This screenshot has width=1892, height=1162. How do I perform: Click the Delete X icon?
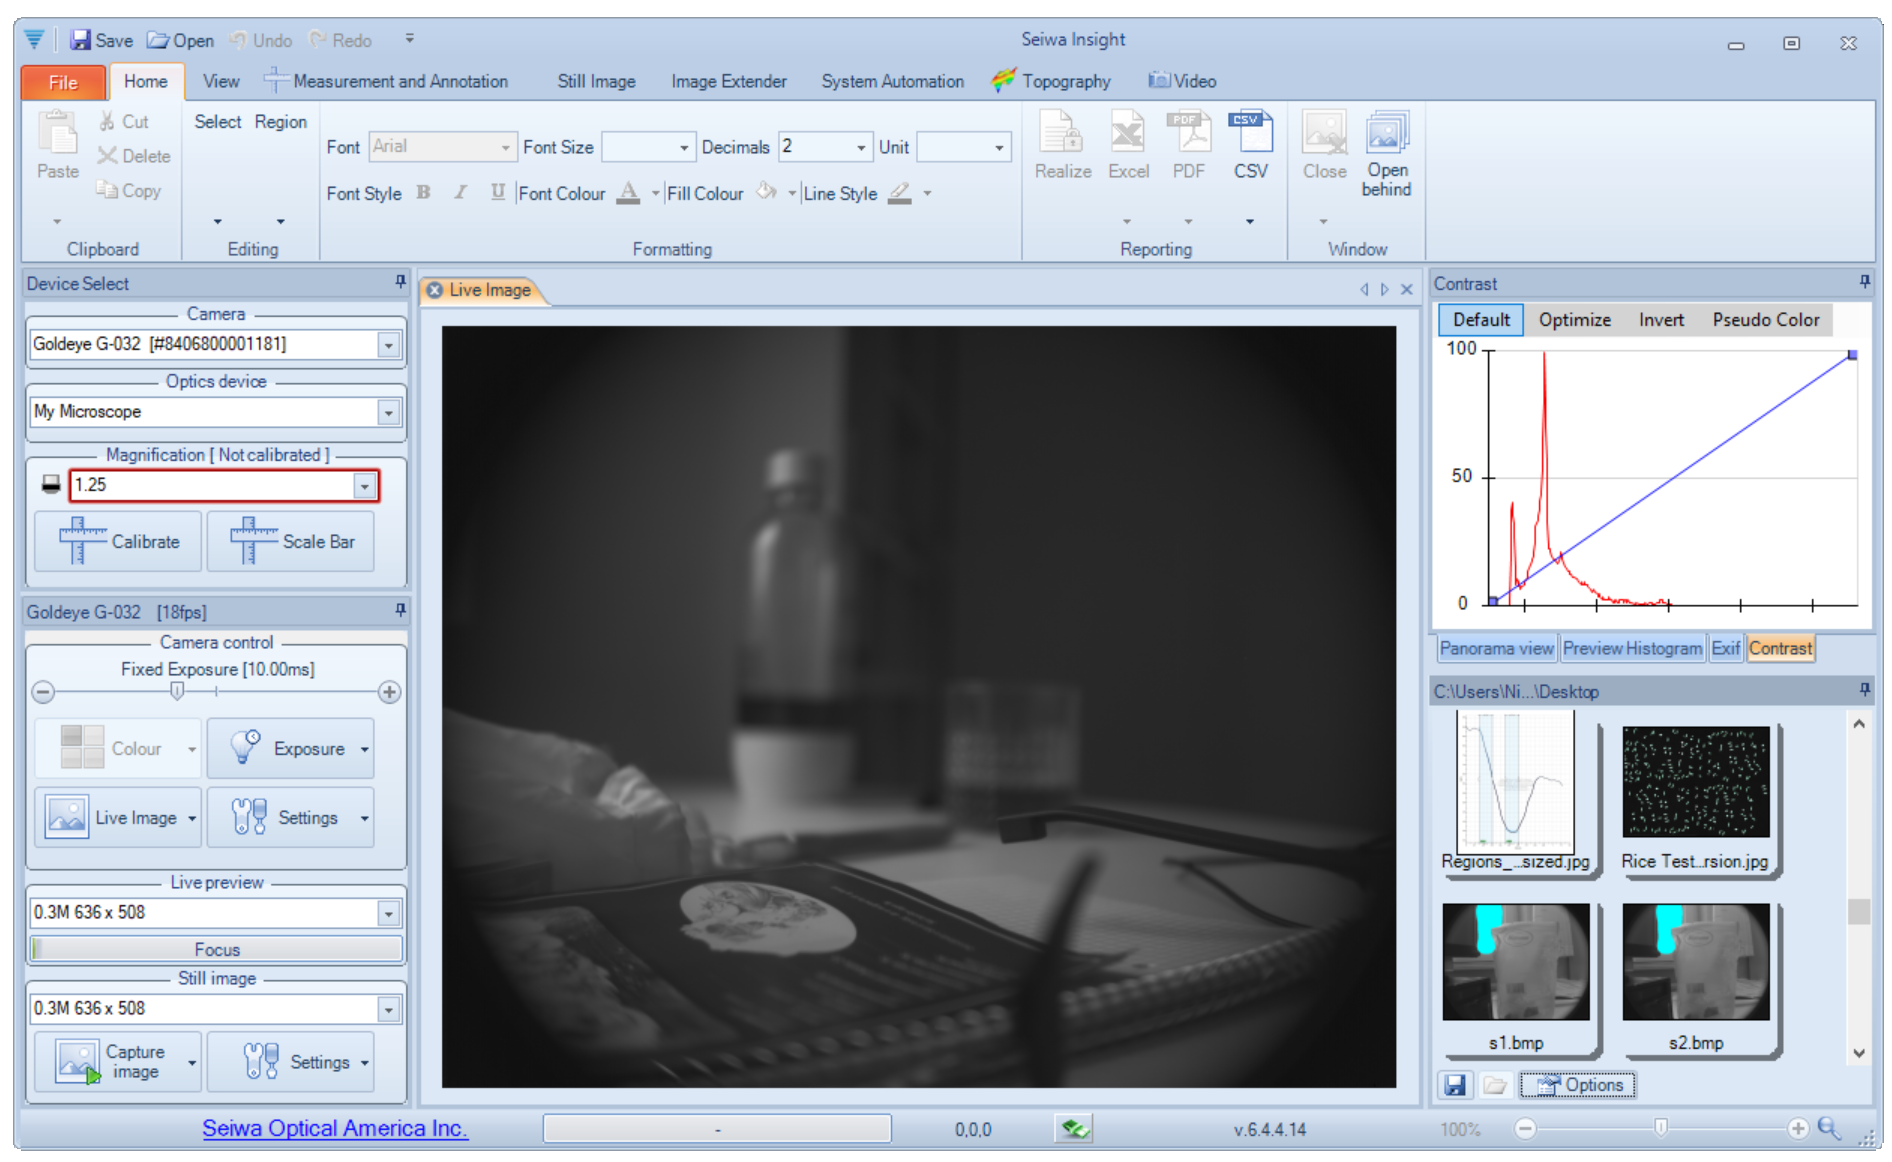coord(107,156)
